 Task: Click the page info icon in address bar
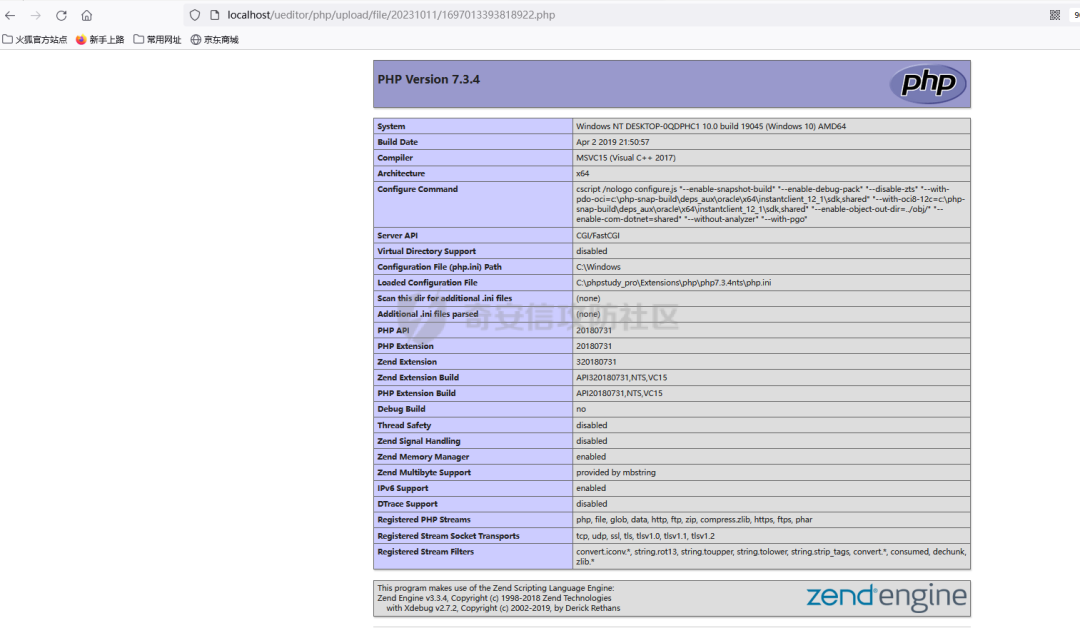[214, 15]
